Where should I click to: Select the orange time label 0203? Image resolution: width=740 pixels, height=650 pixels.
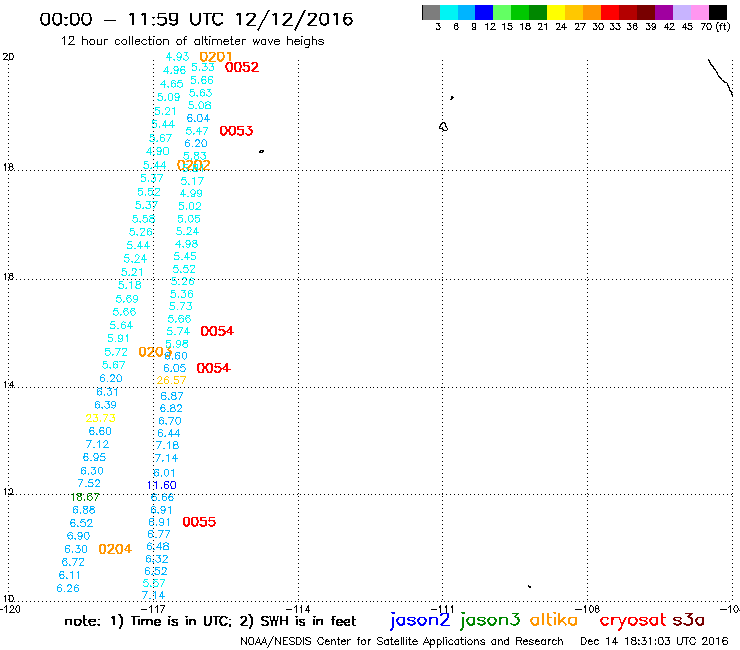click(x=155, y=352)
